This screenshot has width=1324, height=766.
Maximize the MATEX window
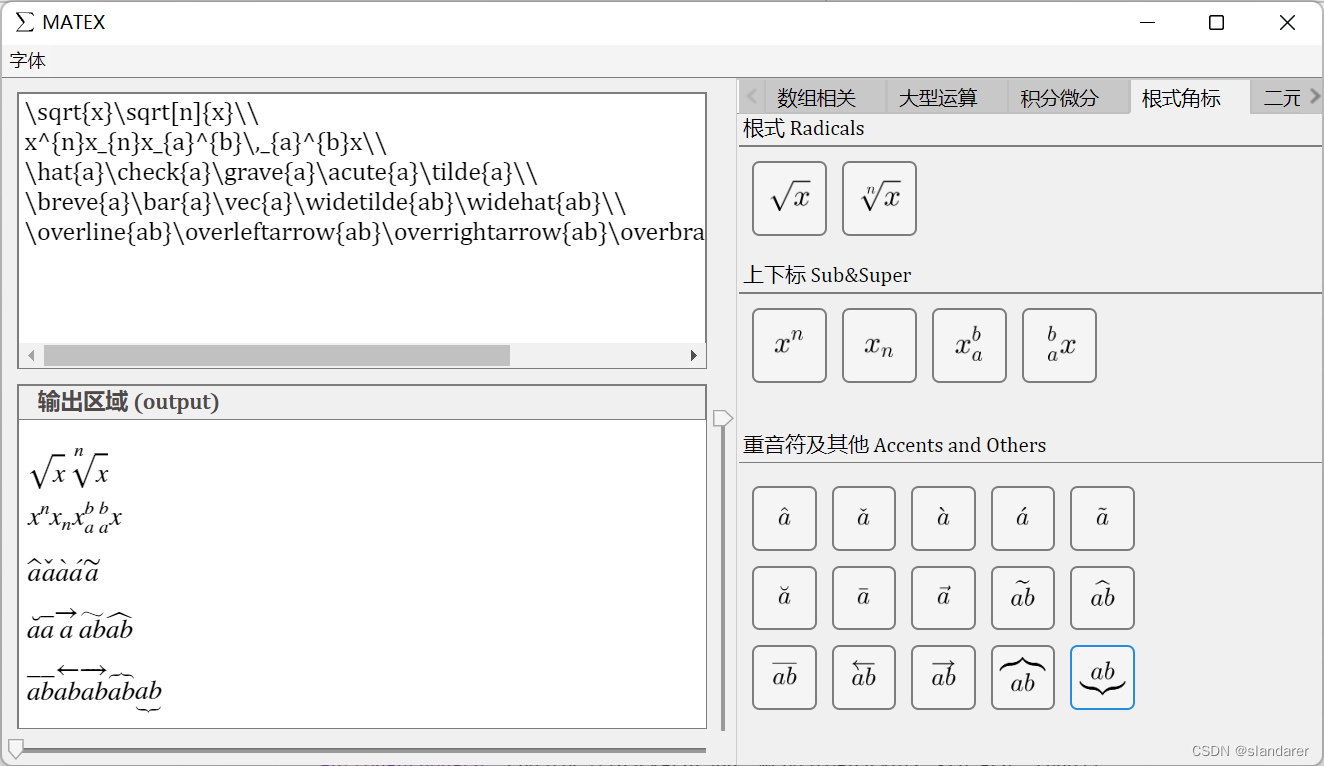(1216, 22)
